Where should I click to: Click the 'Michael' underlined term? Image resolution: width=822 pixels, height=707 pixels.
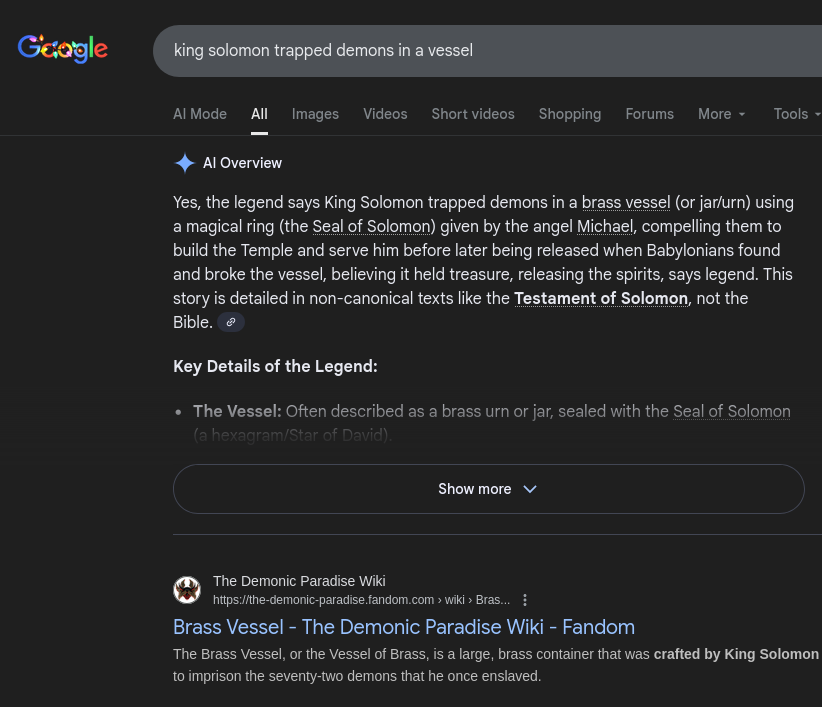coord(605,226)
